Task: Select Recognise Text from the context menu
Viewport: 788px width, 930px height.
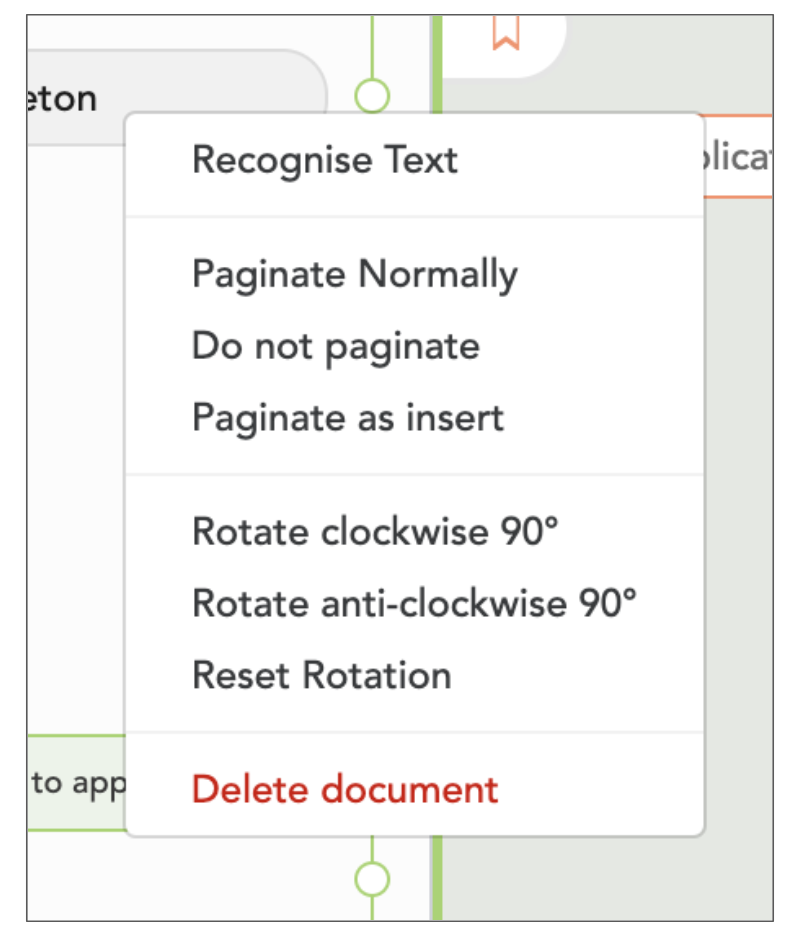Action: pos(414,160)
